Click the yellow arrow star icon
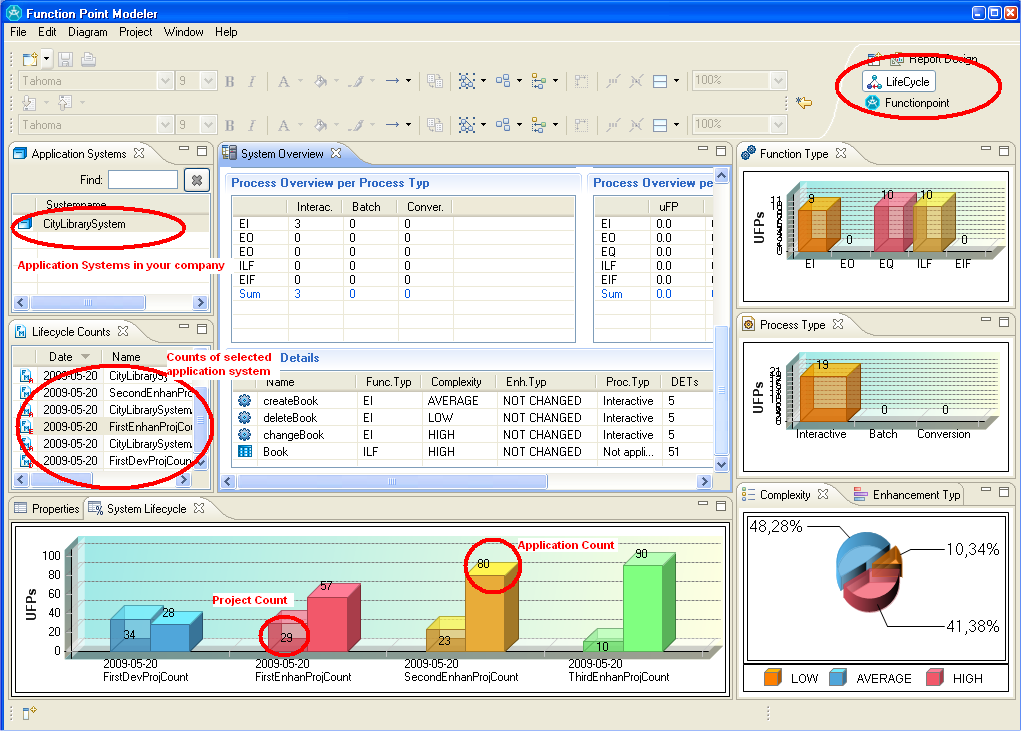This screenshot has width=1021, height=731. click(x=804, y=102)
